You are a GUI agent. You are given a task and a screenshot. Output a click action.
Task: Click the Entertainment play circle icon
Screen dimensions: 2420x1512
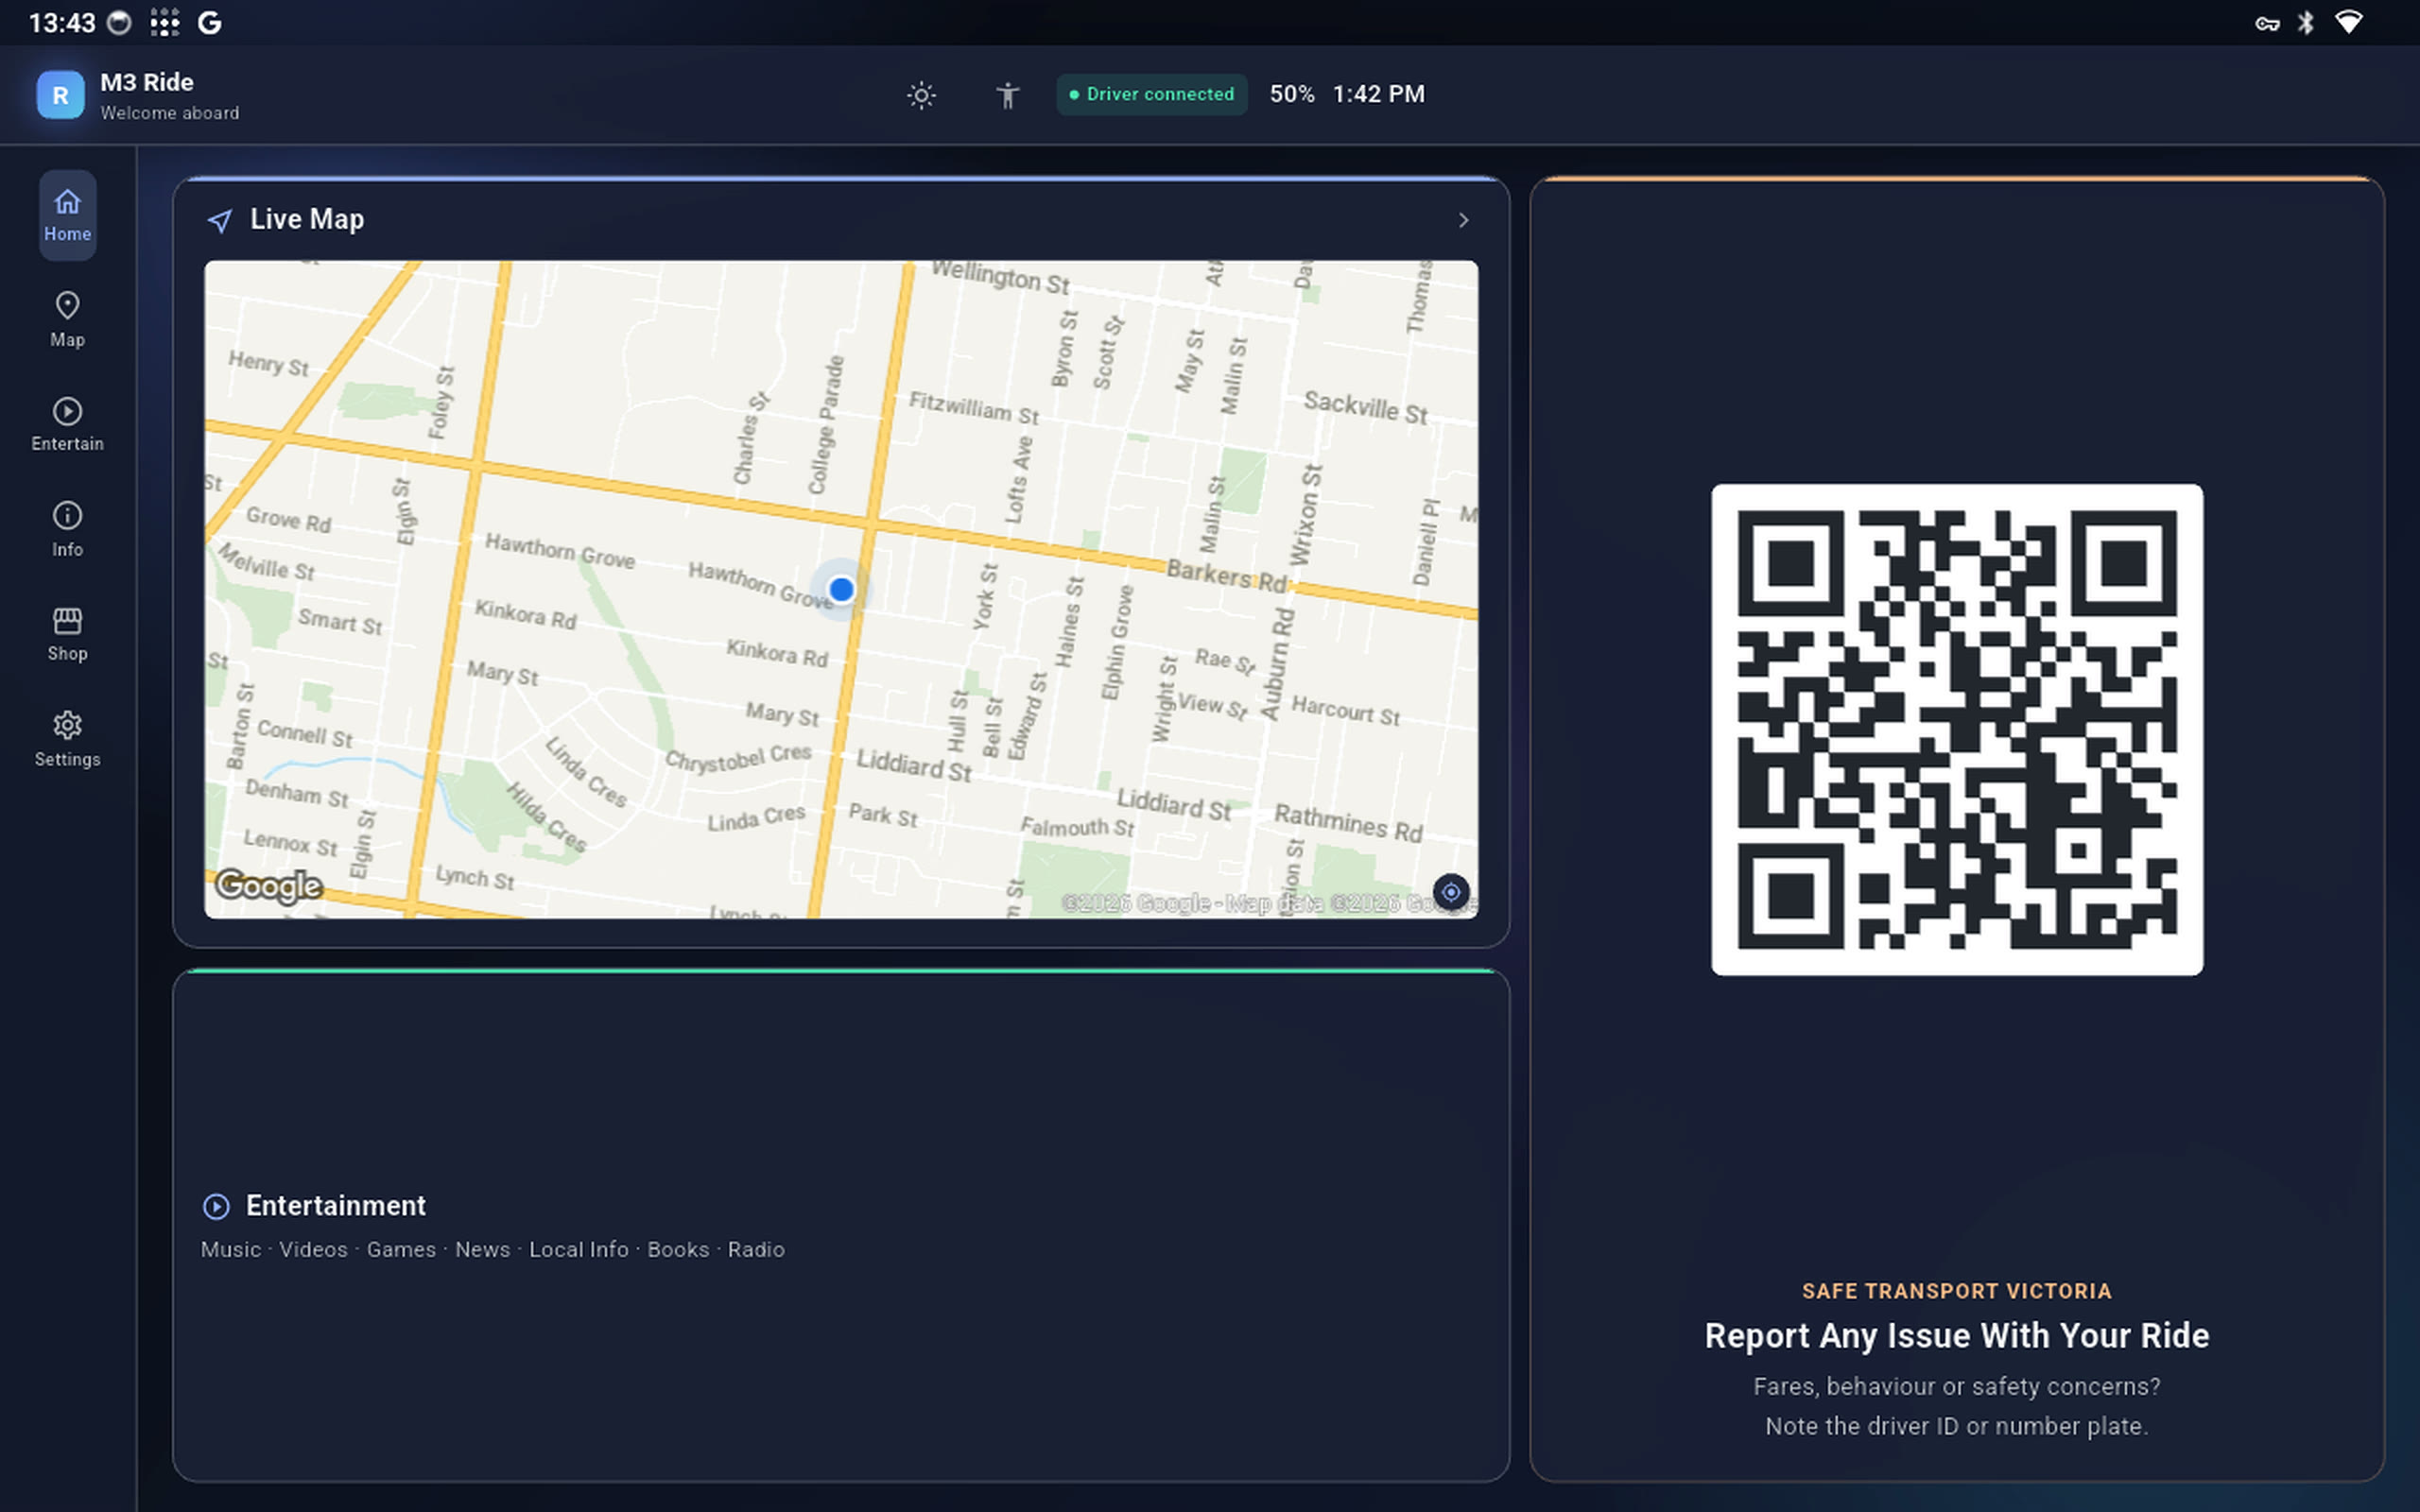216,1206
